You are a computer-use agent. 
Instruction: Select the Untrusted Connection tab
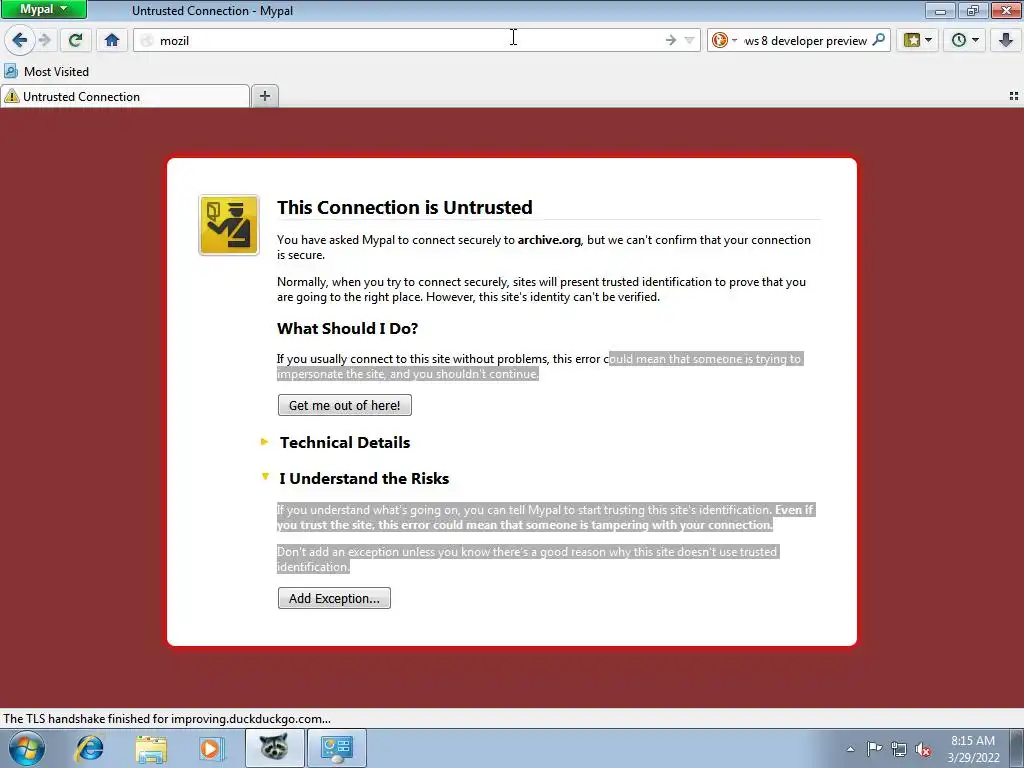coord(125,97)
